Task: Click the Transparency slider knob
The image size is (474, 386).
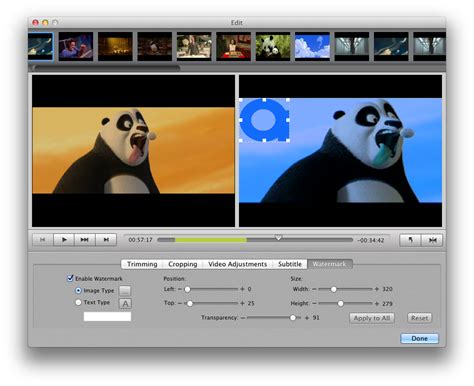Action: click(x=293, y=318)
